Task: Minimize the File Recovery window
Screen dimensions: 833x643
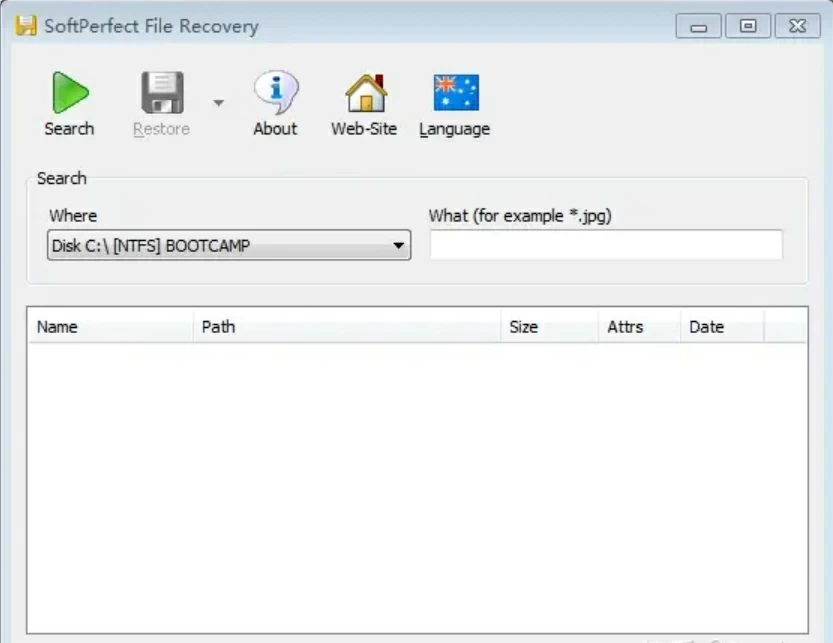Action: click(697, 25)
